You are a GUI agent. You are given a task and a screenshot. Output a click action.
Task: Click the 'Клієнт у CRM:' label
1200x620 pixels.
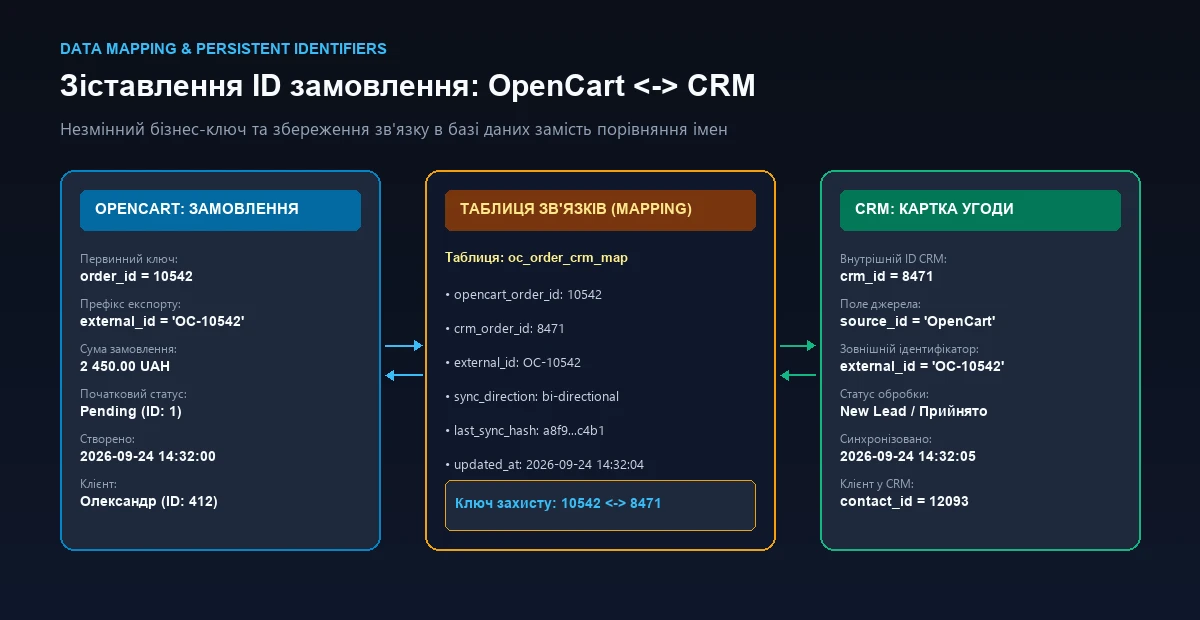[877, 484]
